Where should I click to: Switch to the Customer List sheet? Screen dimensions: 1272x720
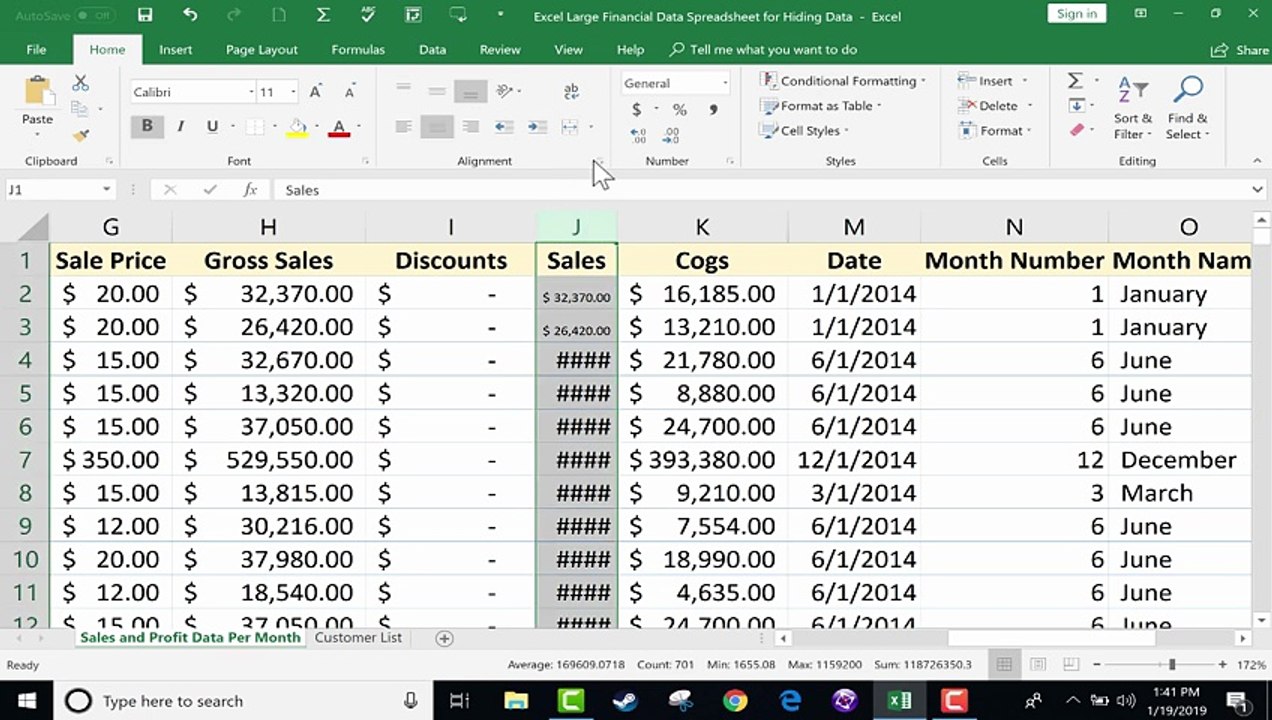(358, 637)
